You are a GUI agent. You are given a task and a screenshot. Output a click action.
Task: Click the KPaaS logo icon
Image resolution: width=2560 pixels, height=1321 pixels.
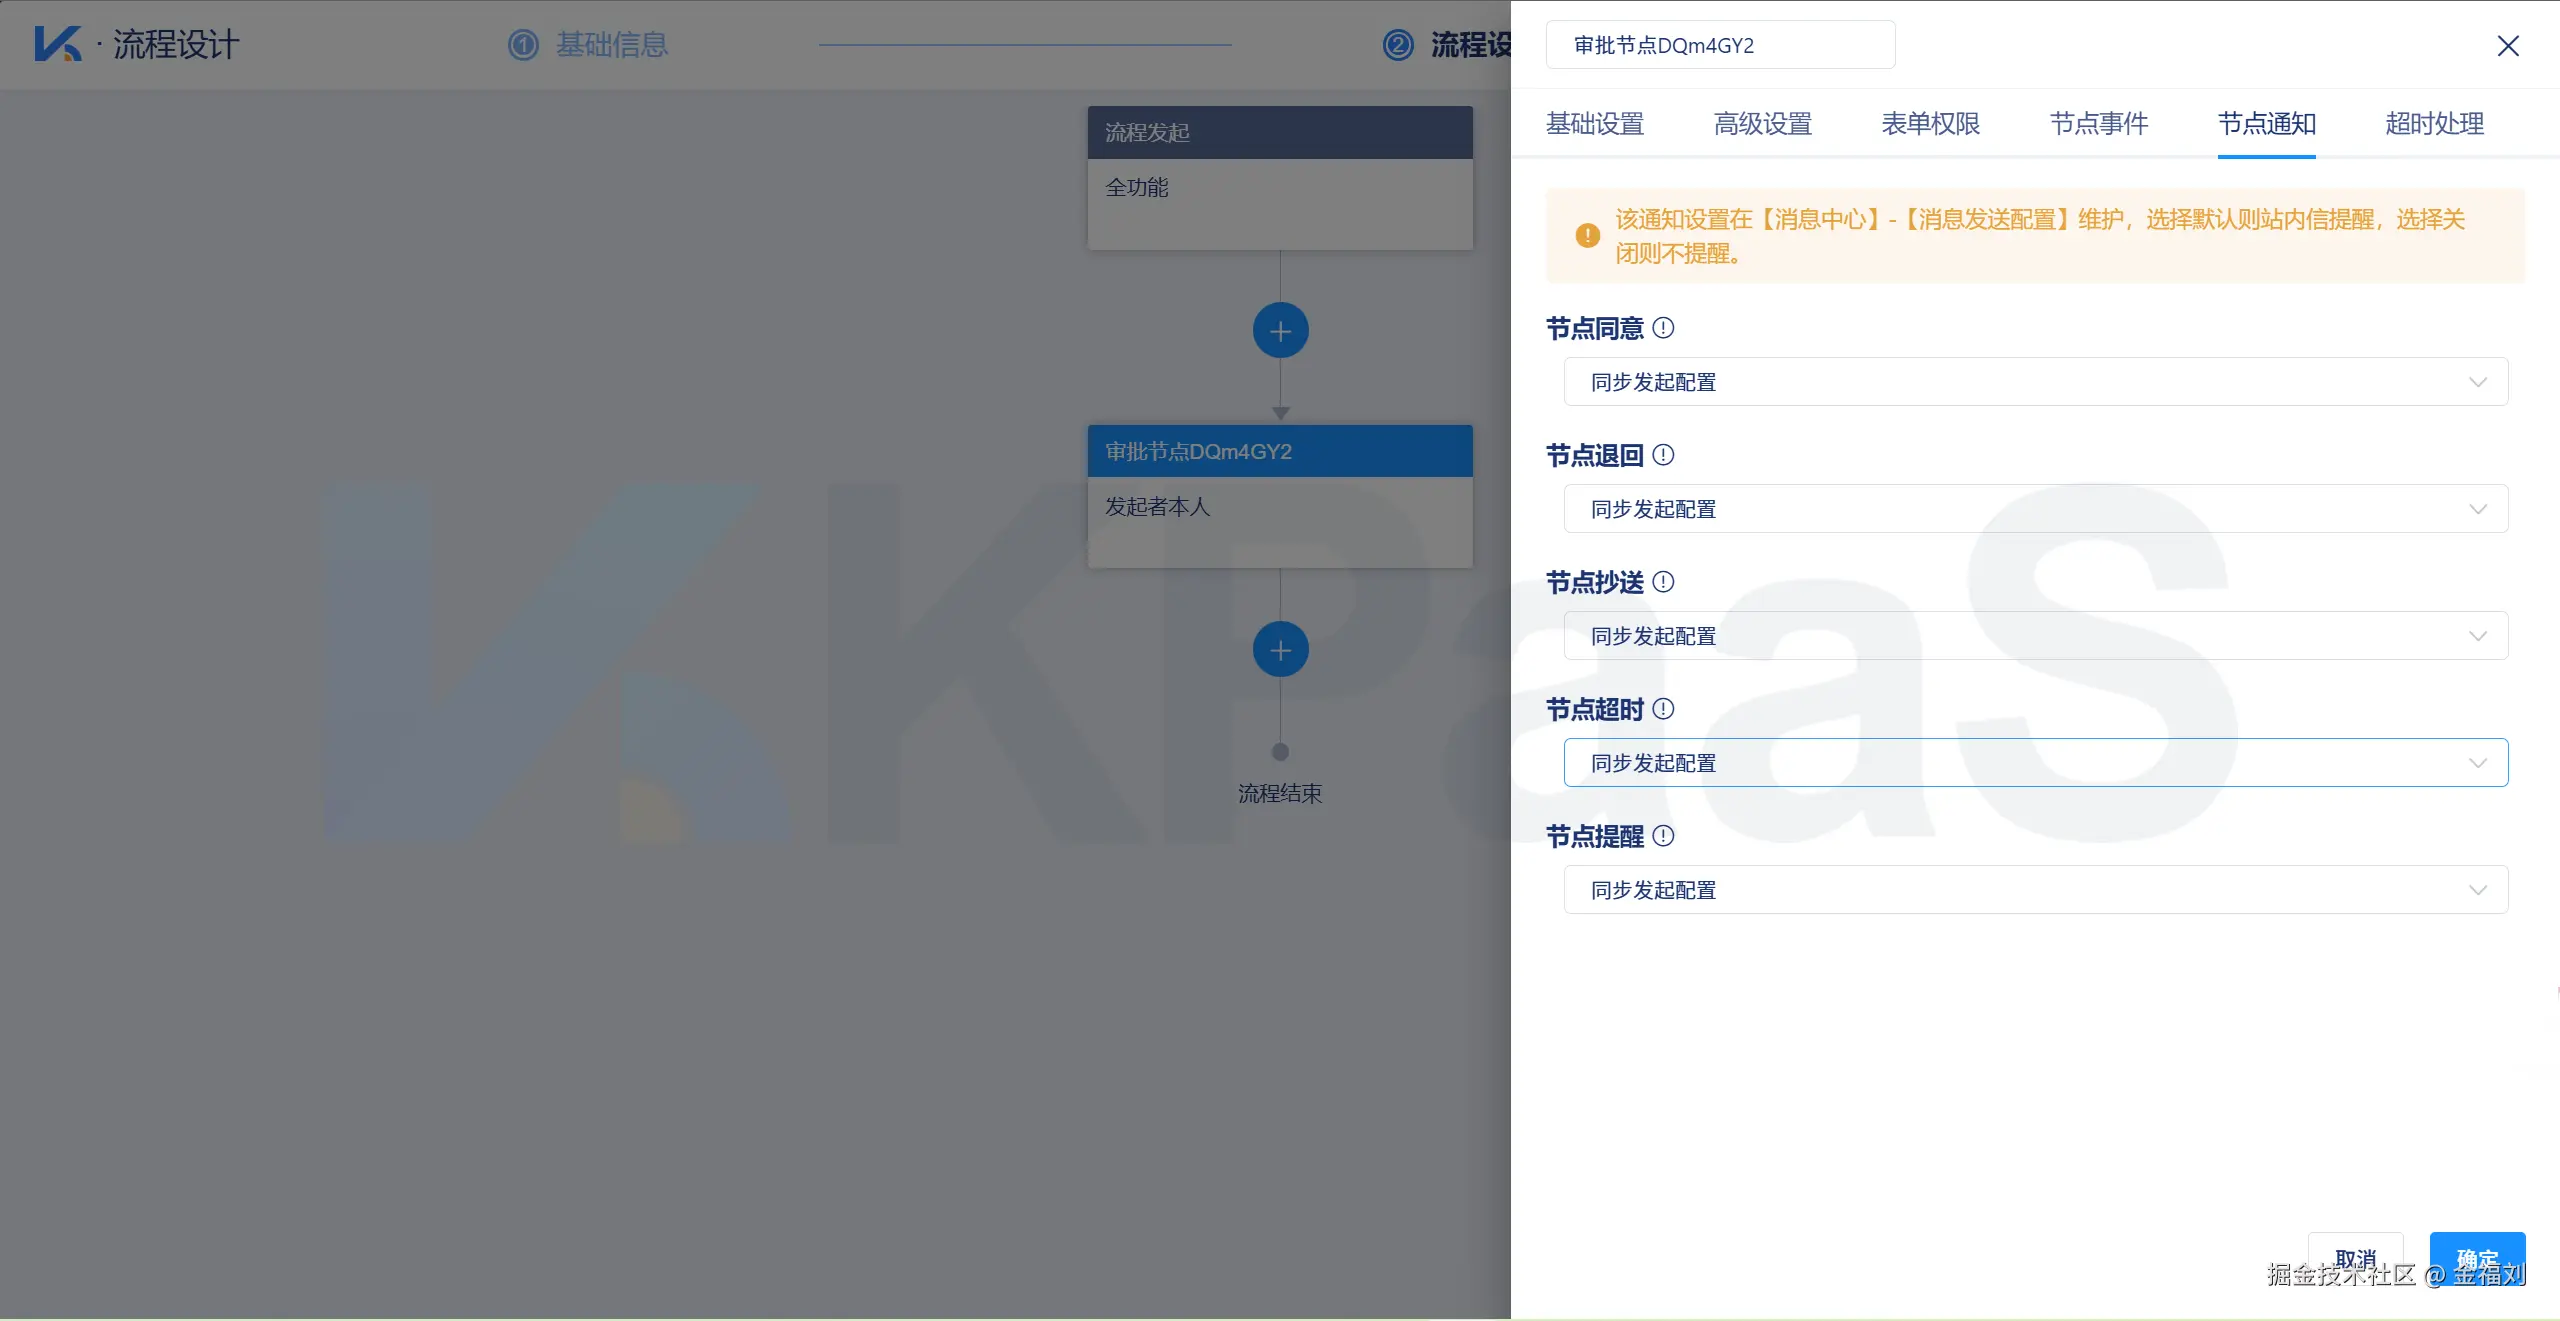57,44
